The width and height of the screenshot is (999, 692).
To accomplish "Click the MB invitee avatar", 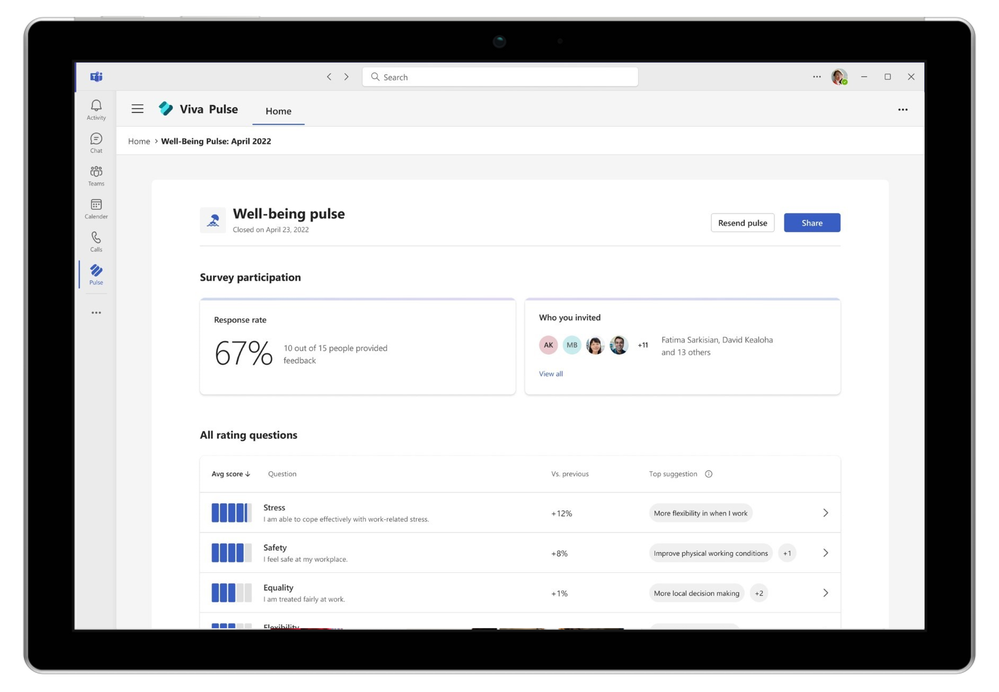I will [572, 345].
